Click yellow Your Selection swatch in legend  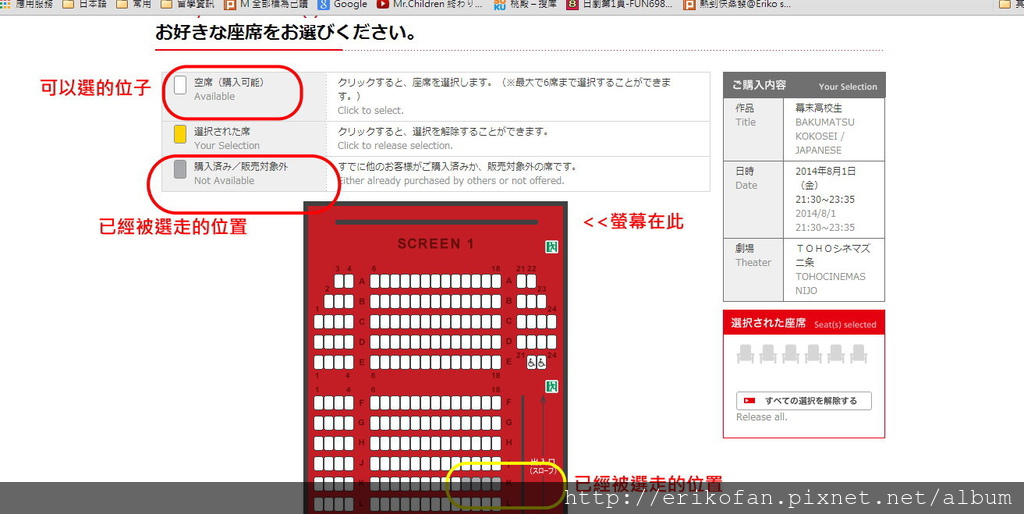(180, 135)
